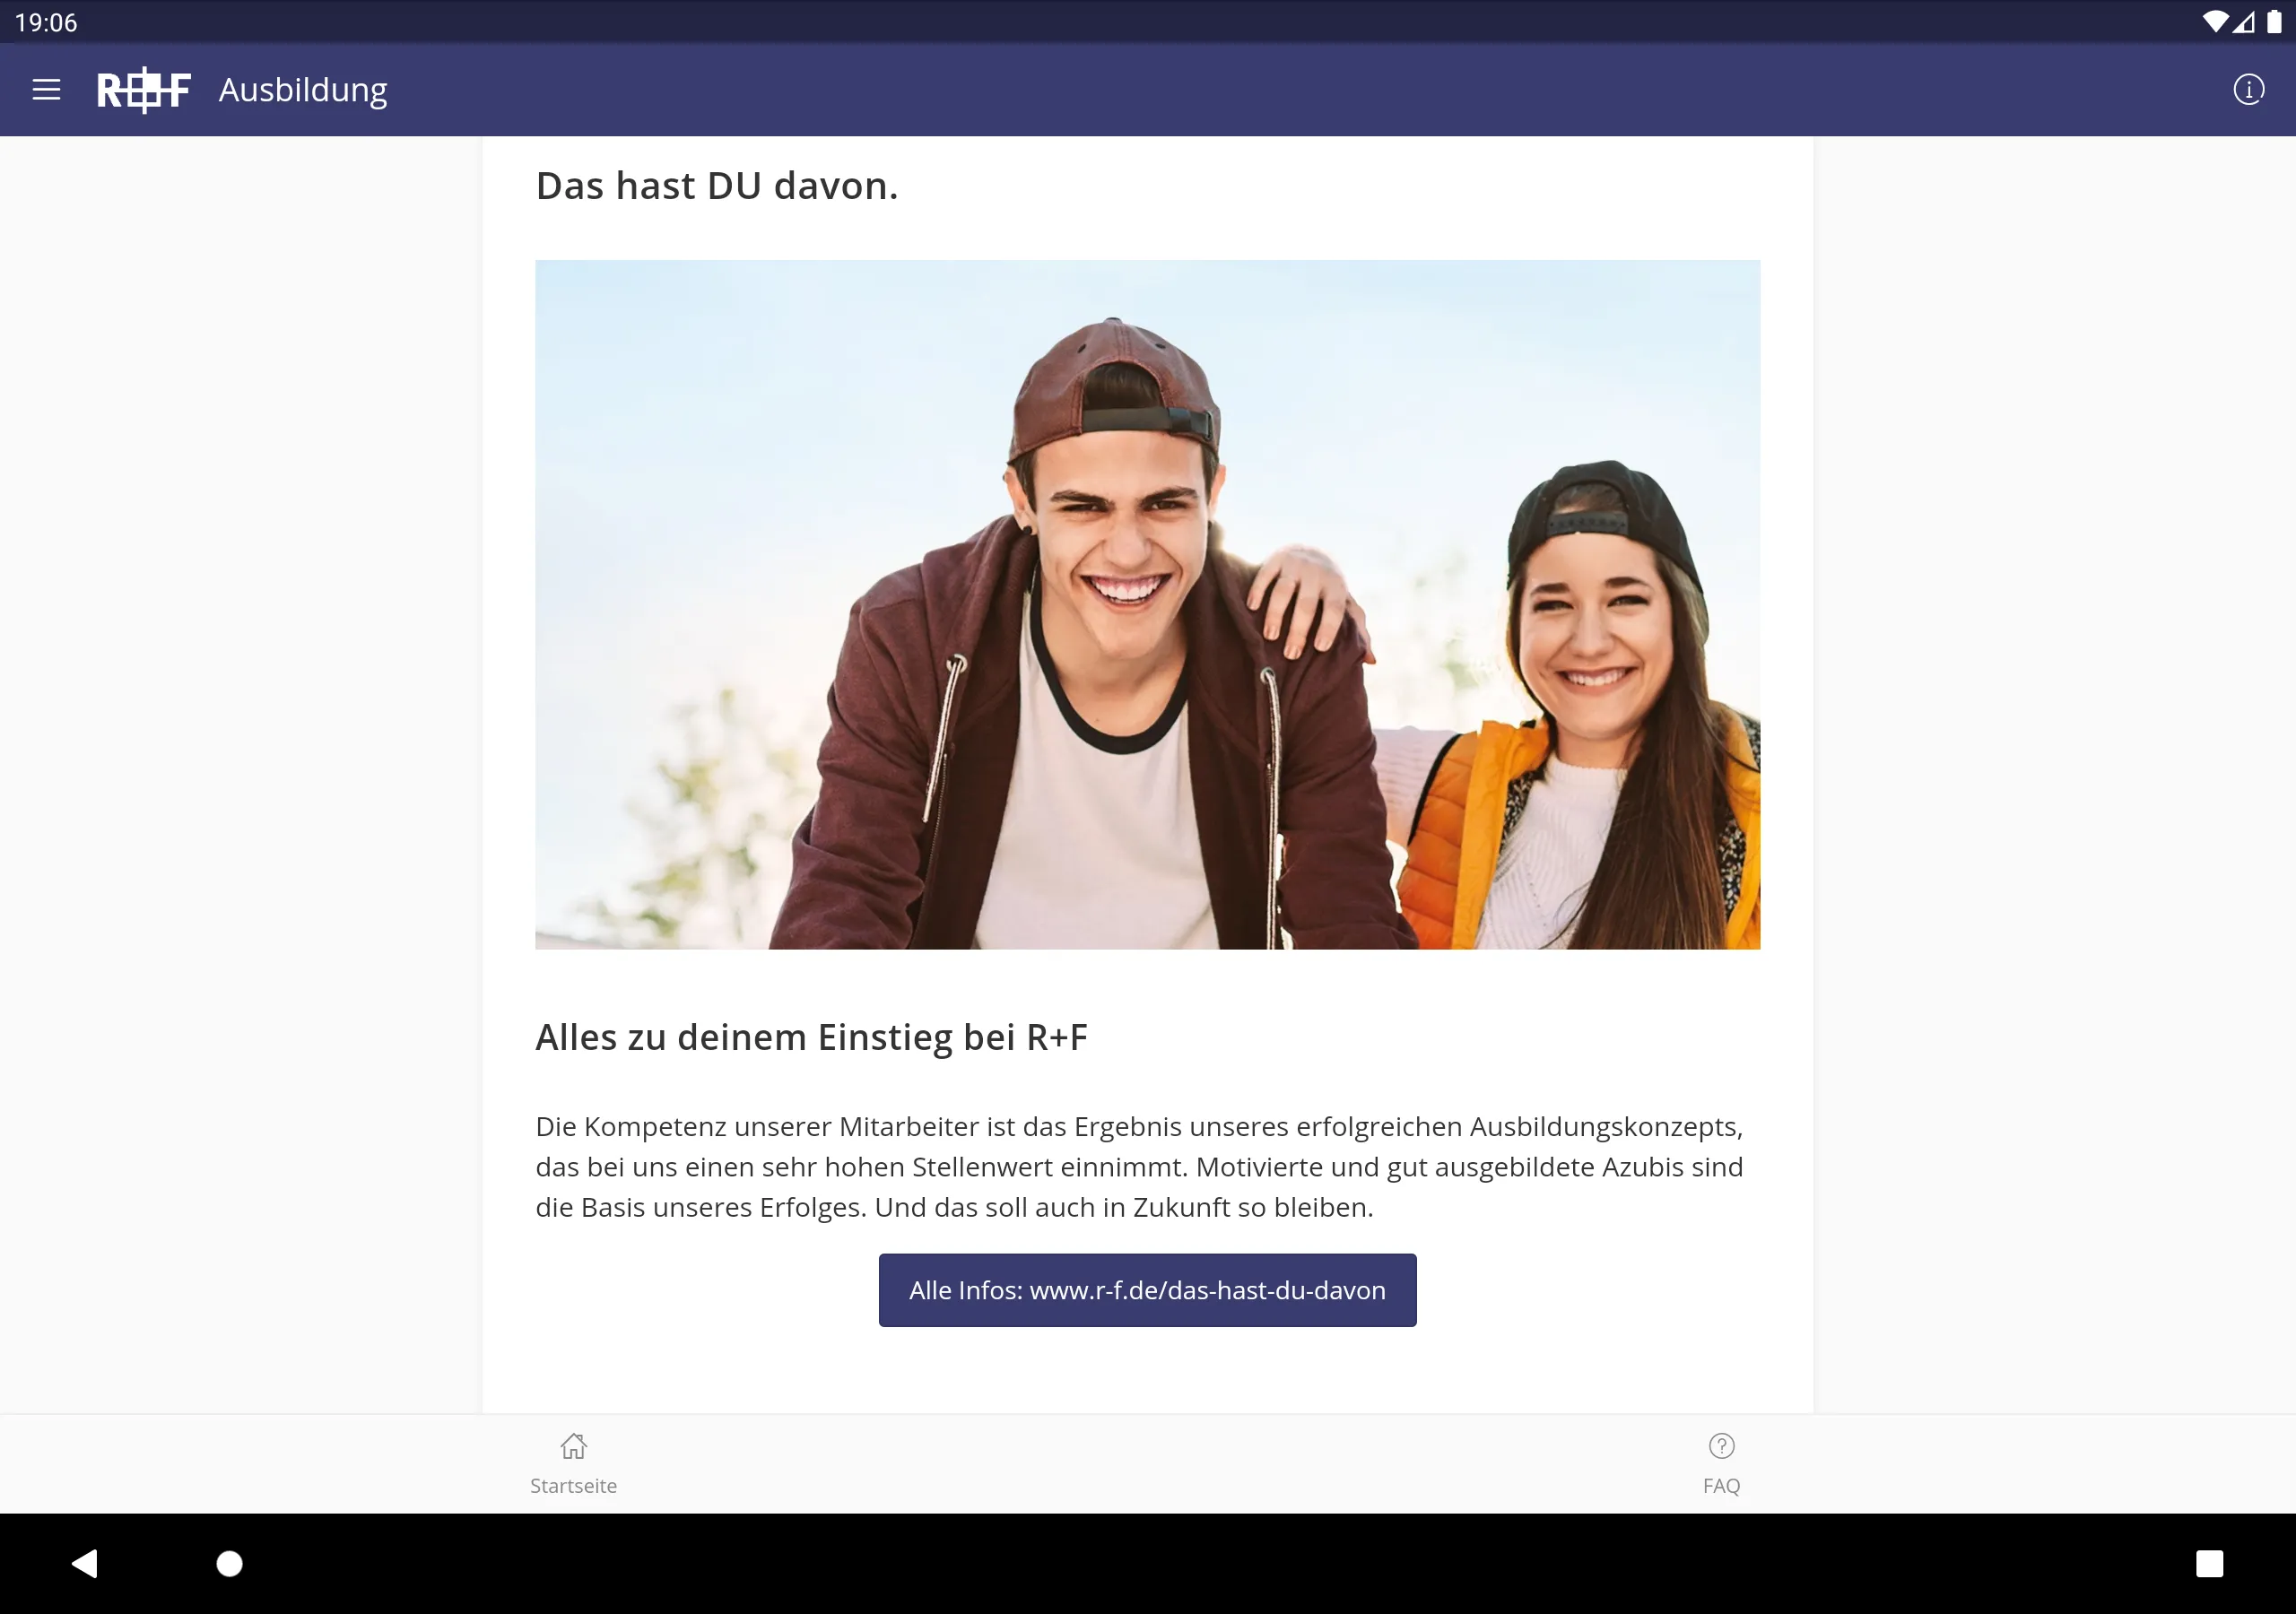The width and height of the screenshot is (2296, 1614).
Task: Click the Ausbildung title in header
Action: 303,91
